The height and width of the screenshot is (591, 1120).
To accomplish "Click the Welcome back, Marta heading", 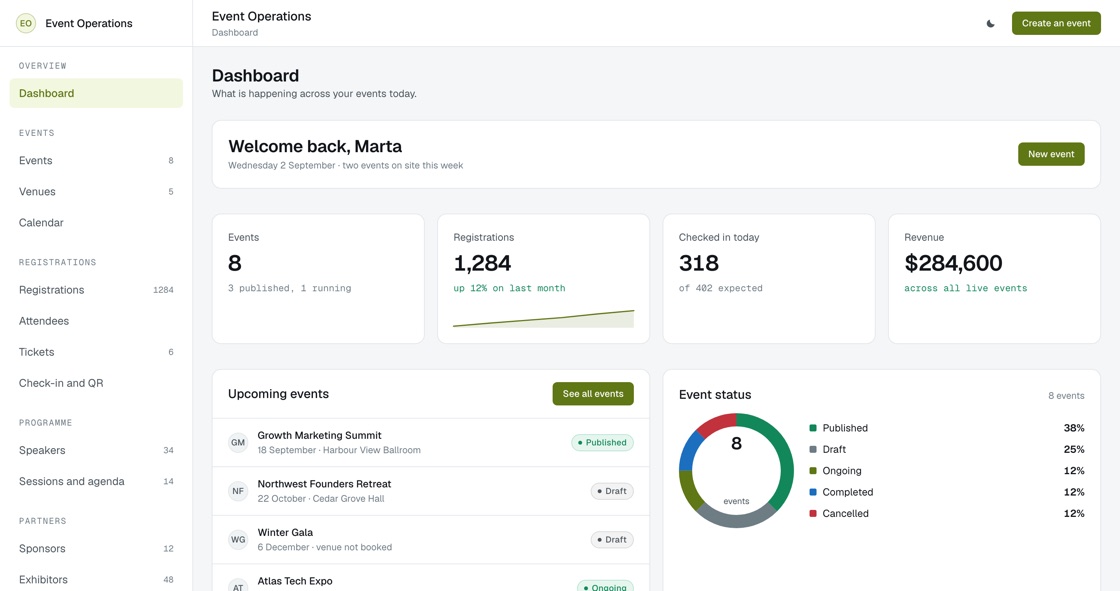I will pyautogui.click(x=315, y=146).
